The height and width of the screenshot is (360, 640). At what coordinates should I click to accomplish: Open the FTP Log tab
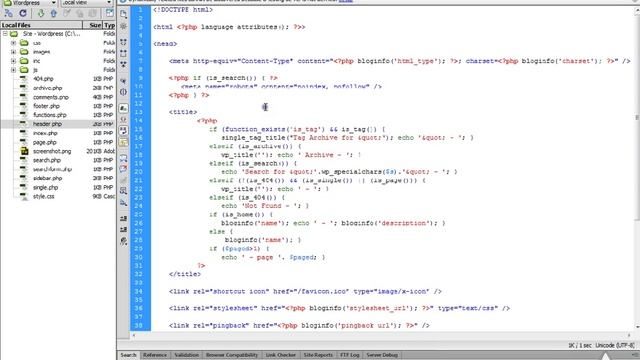click(350, 355)
